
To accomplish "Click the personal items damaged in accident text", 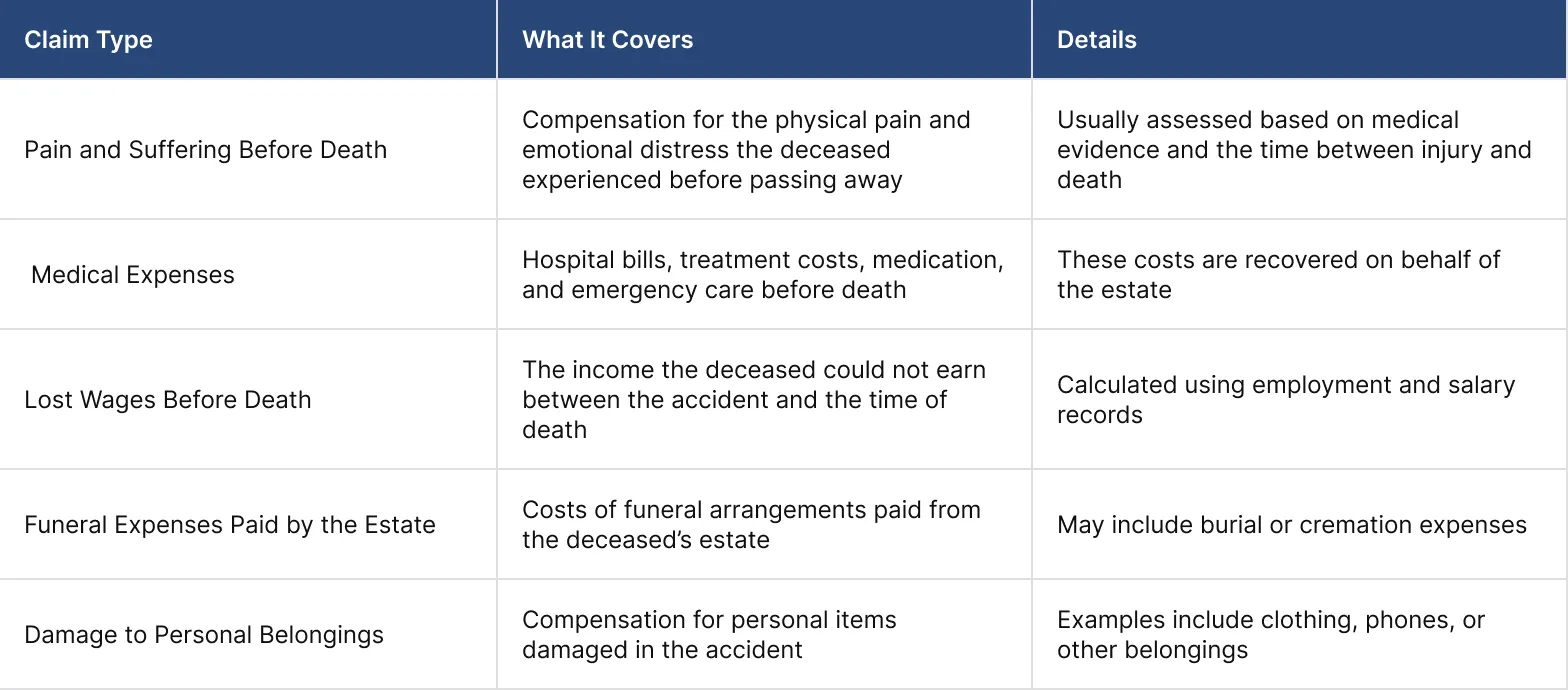I will tap(708, 635).
